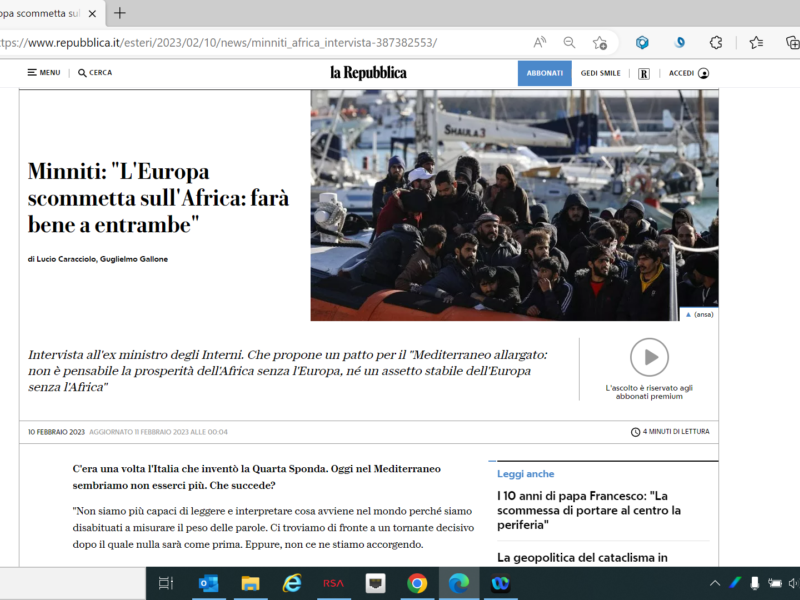Click the zoom magnifier icon in address bar
The image size is (800, 600).
point(569,42)
